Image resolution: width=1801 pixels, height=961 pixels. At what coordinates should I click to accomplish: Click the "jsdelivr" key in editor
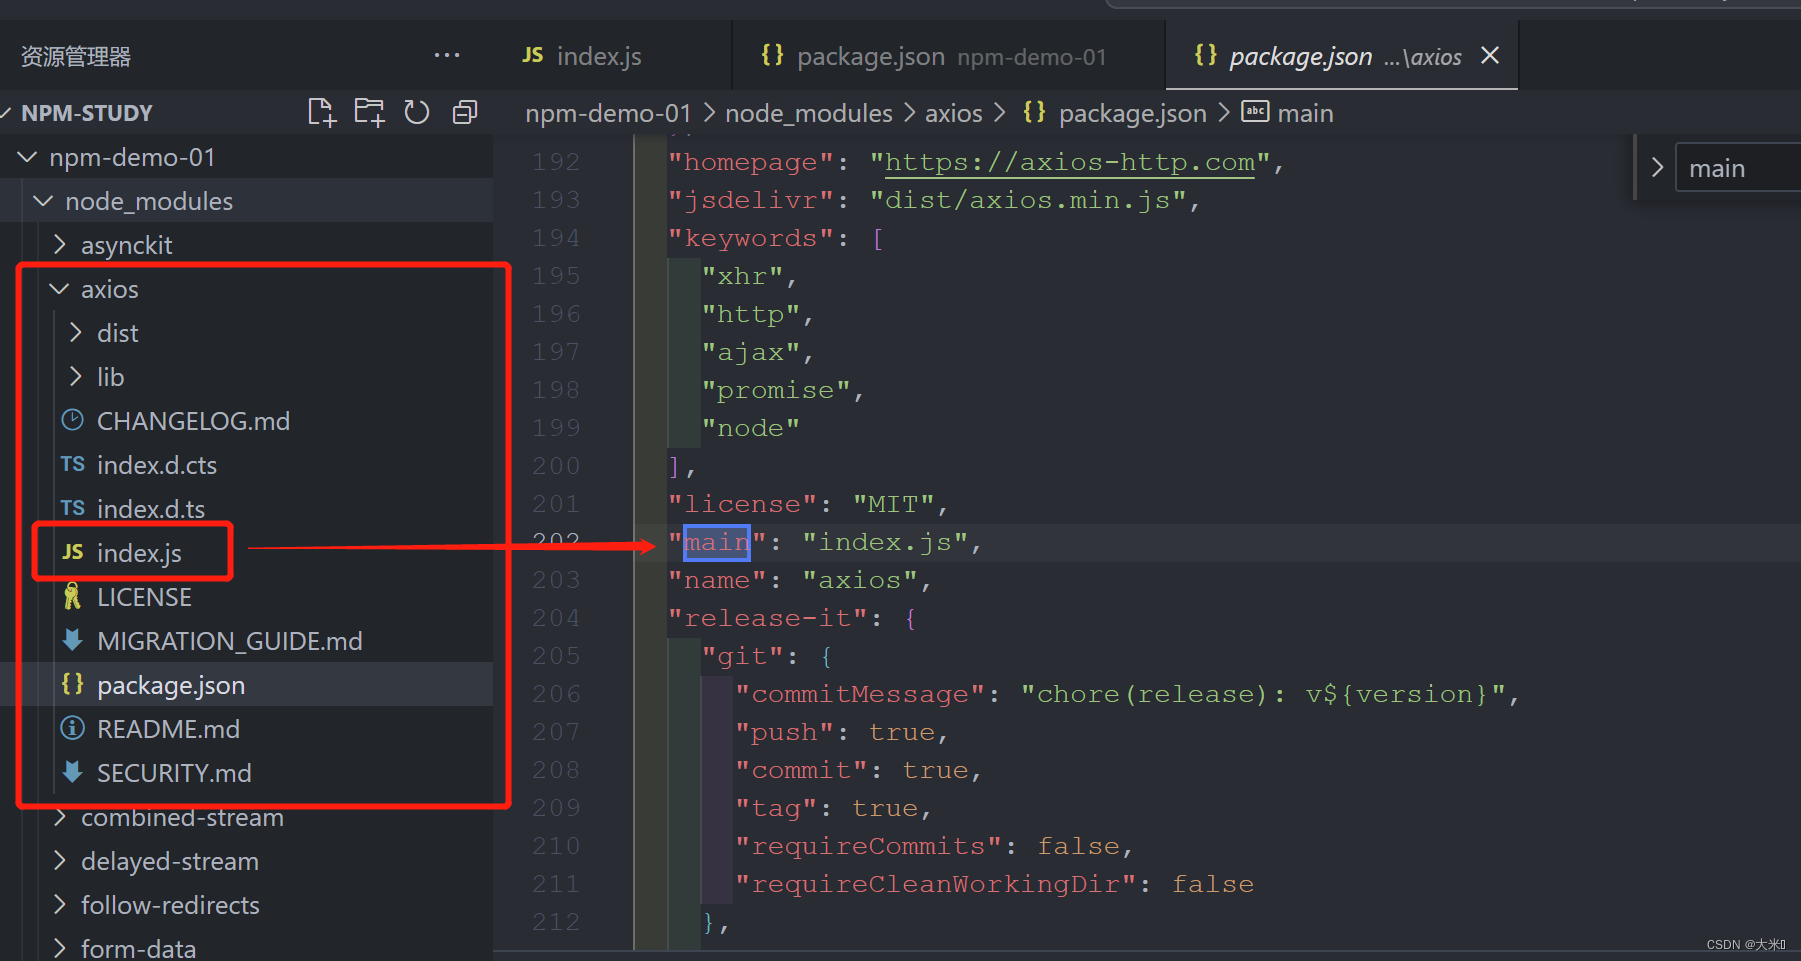tap(751, 200)
